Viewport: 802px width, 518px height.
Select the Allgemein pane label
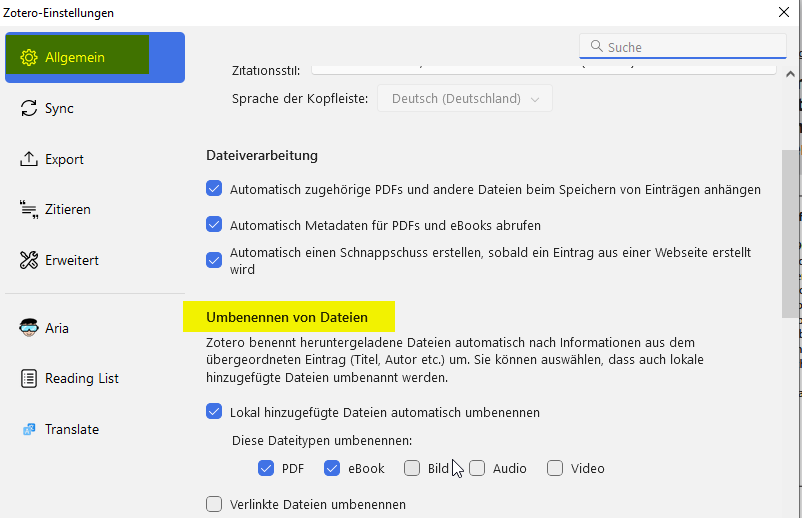pos(75,57)
